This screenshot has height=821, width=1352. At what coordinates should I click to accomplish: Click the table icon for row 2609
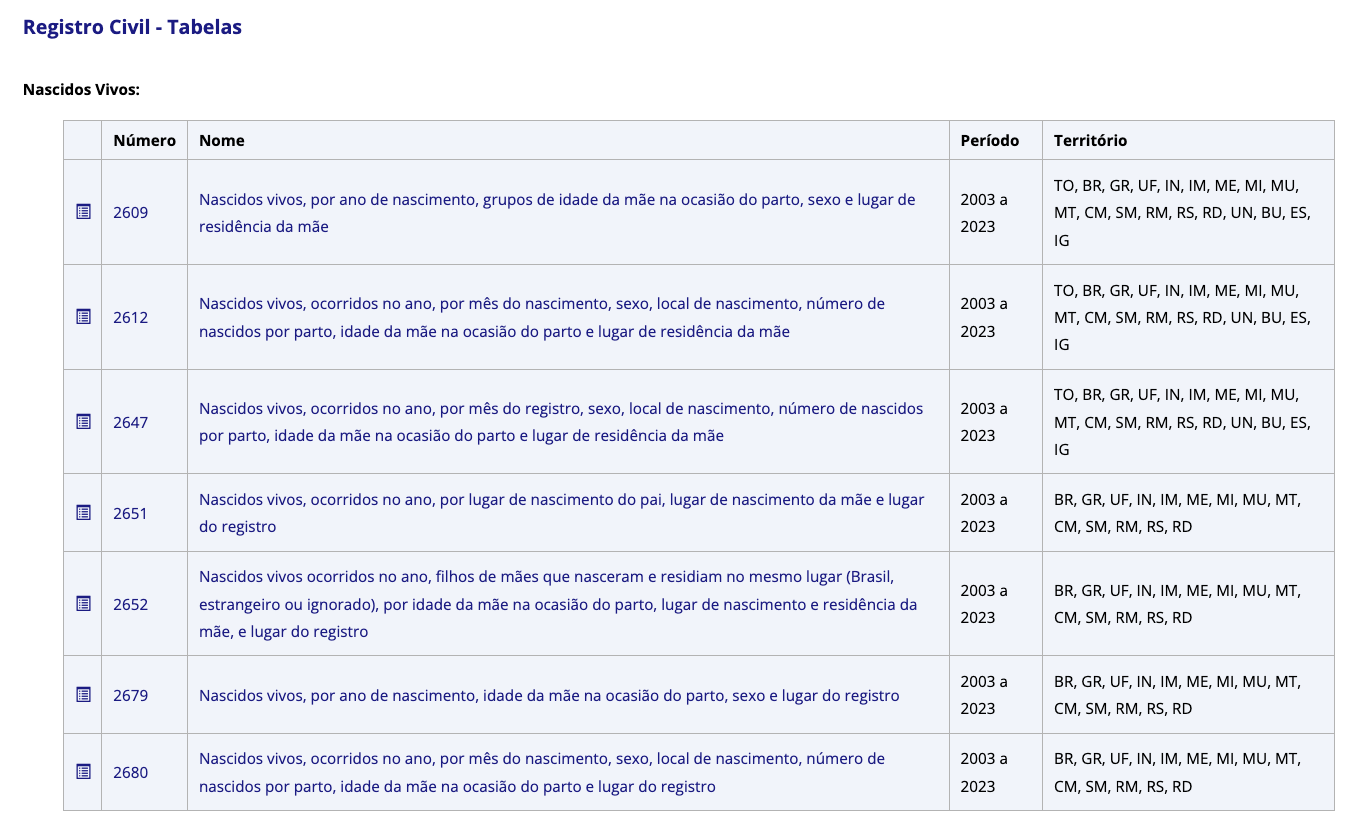click(83, 212)
